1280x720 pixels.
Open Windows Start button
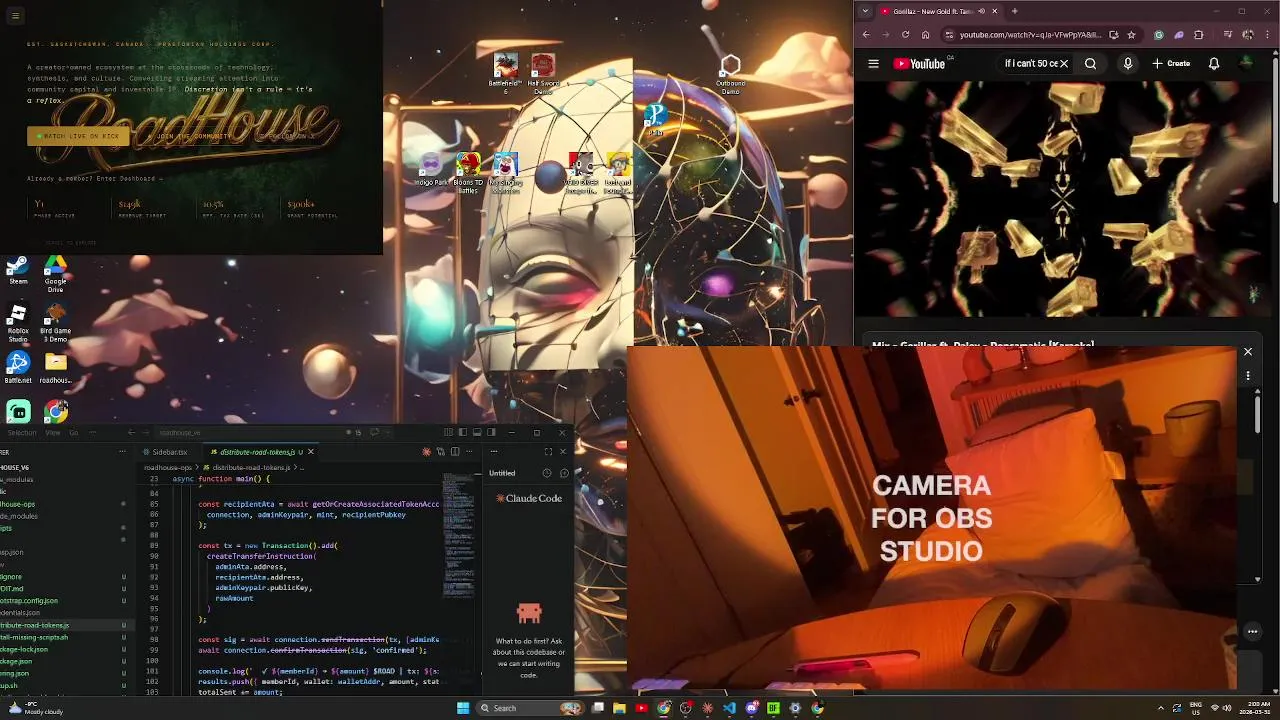coord(463,708)
